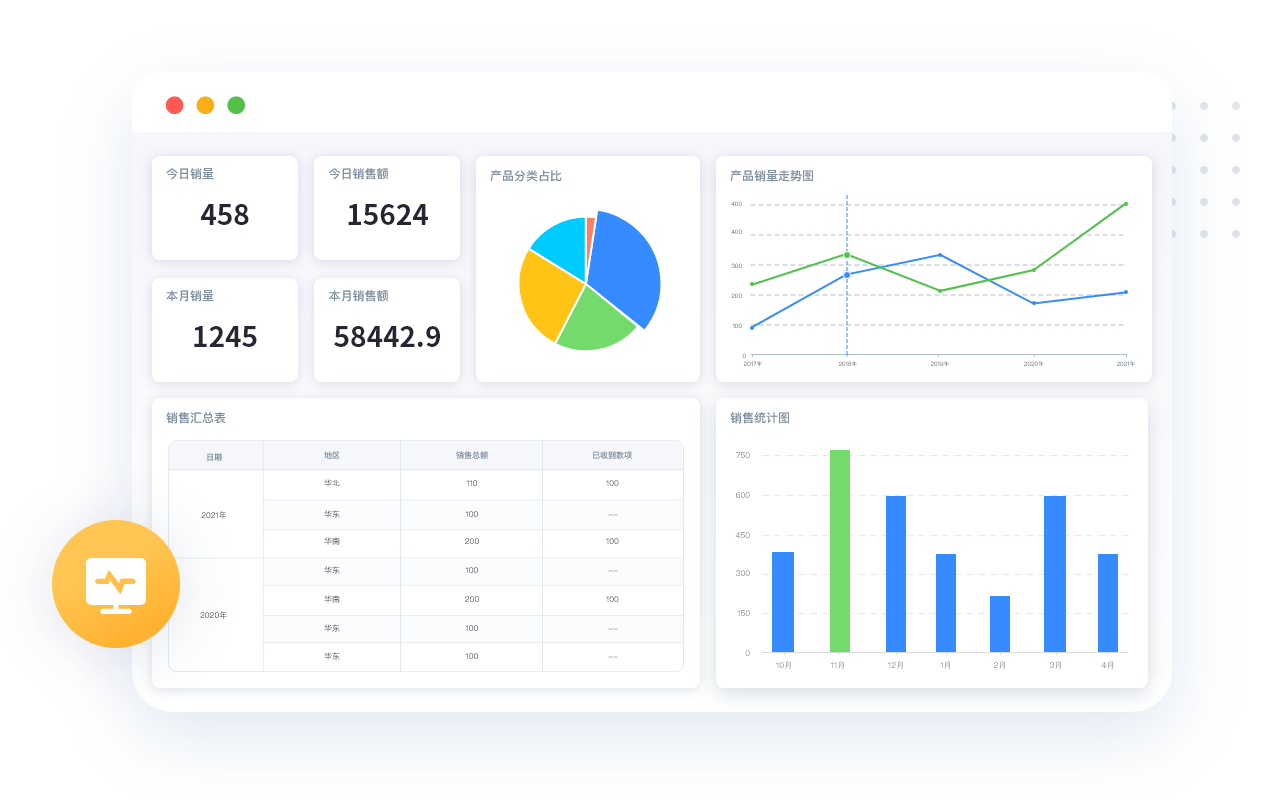The width and height of the screenshot is (1280, 800).
Task: Click the 销售统计图 panel title
Action: click(x=760, y=418)
